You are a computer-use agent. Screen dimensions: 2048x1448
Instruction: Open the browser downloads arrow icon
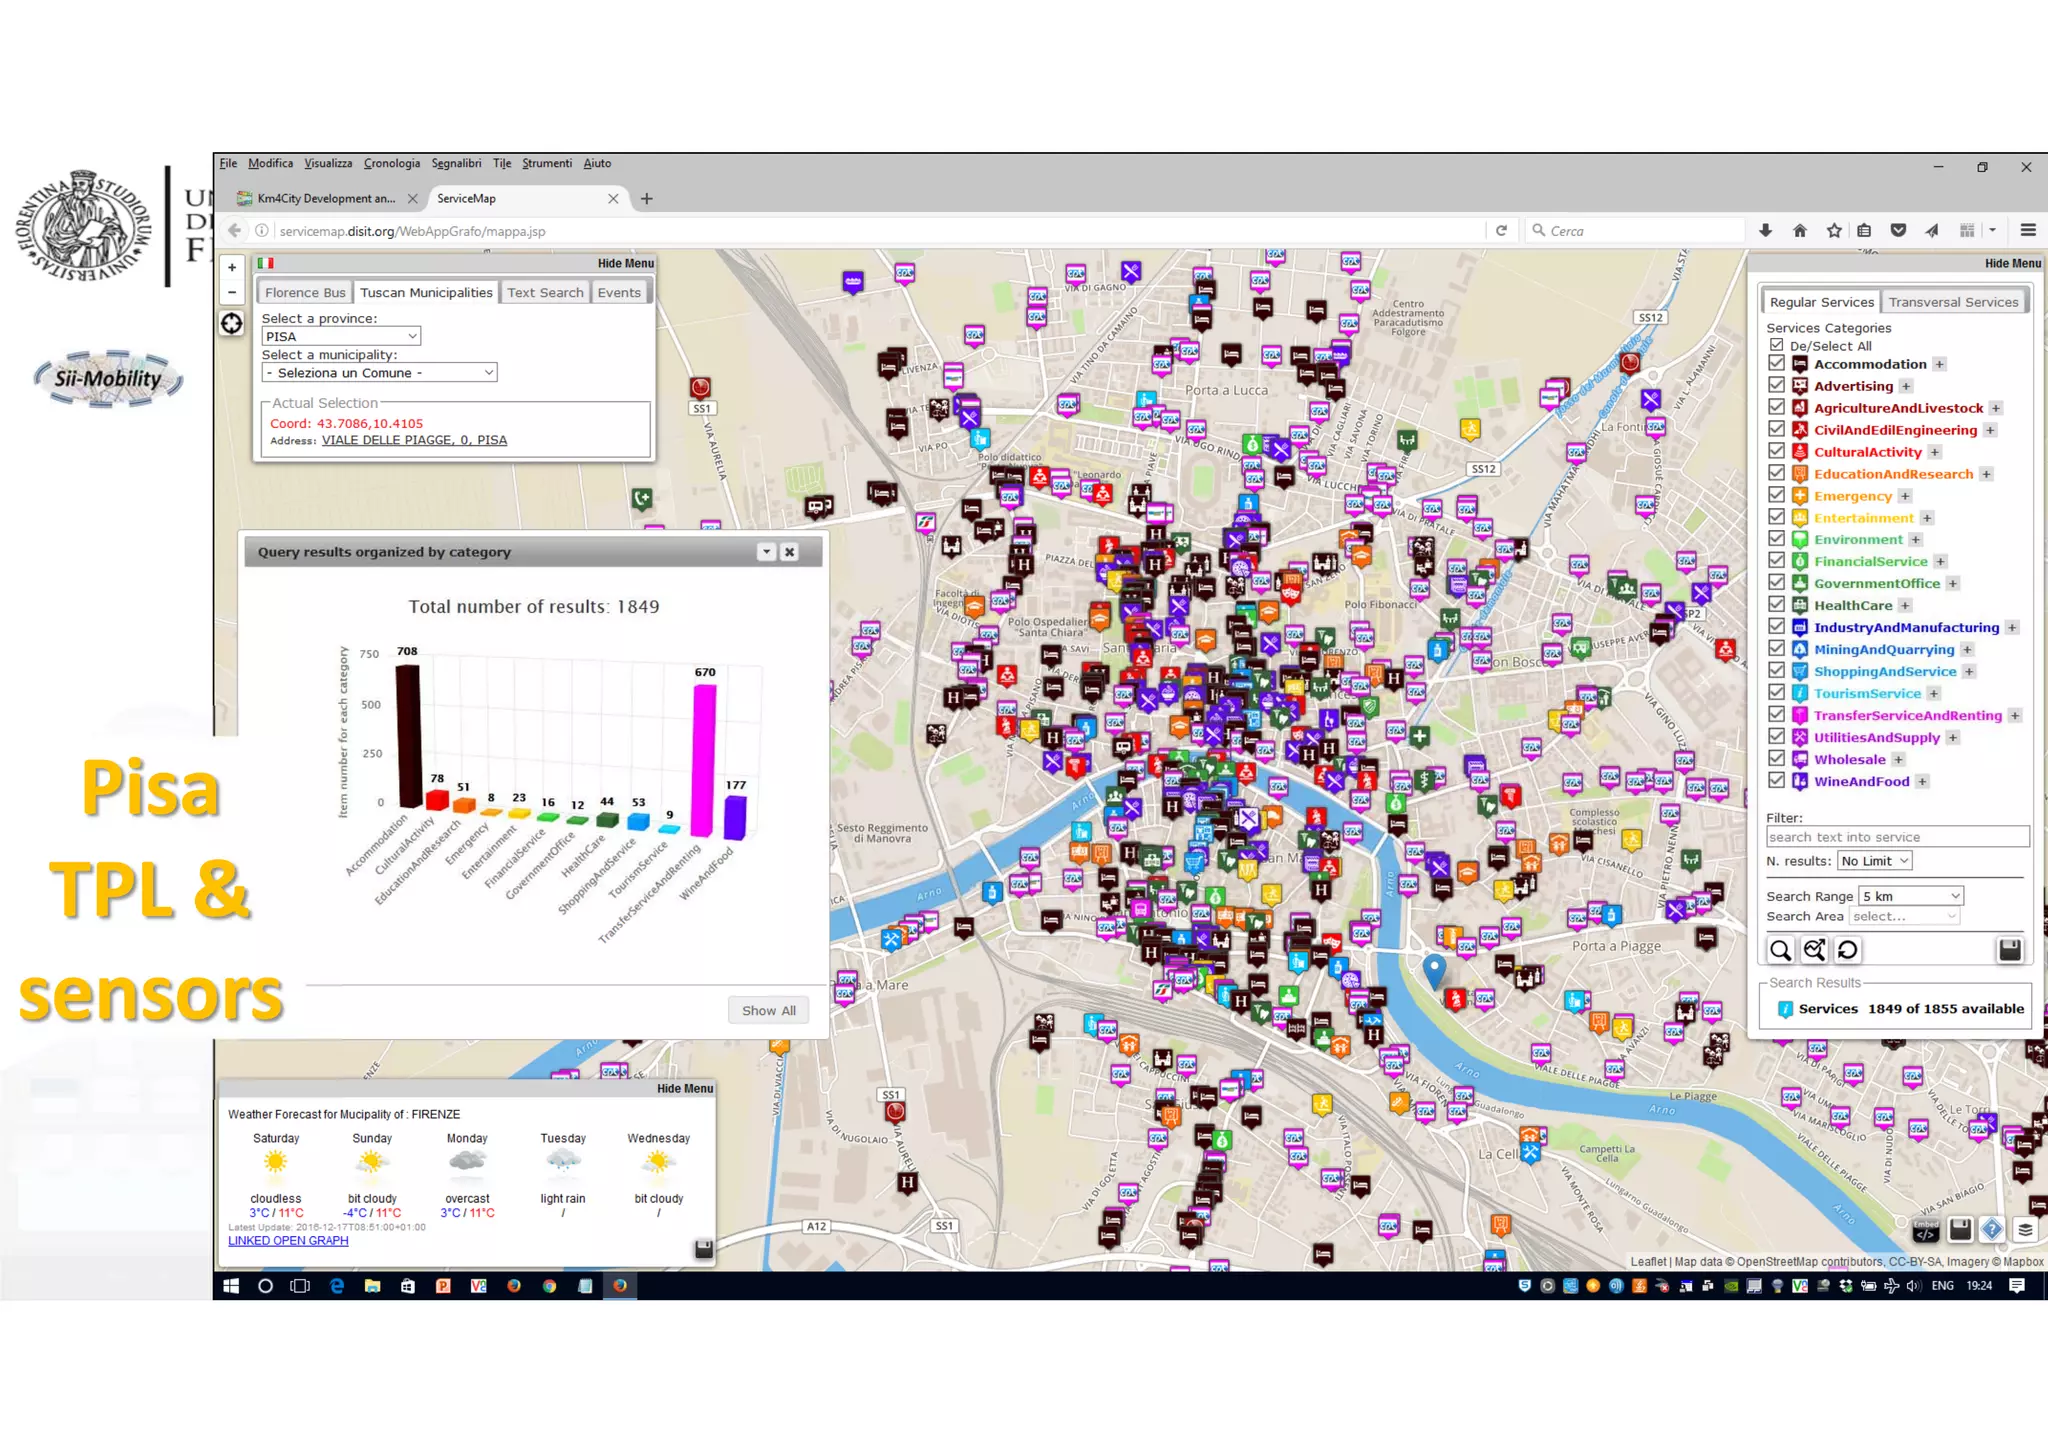pos(1766,231)
